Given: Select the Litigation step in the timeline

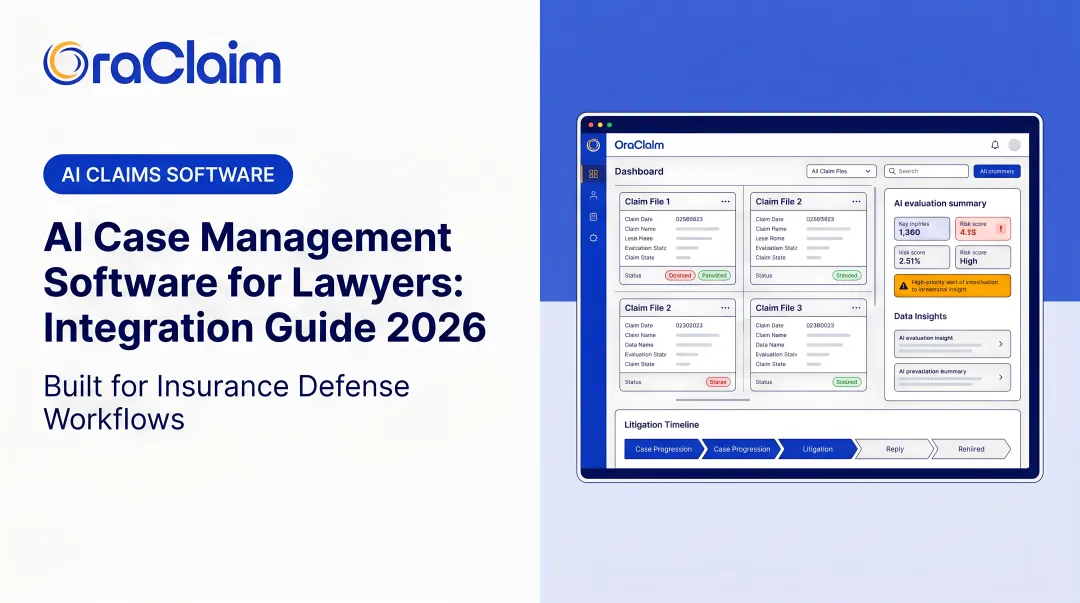Looking at the screenshot, I should (818, 449).
